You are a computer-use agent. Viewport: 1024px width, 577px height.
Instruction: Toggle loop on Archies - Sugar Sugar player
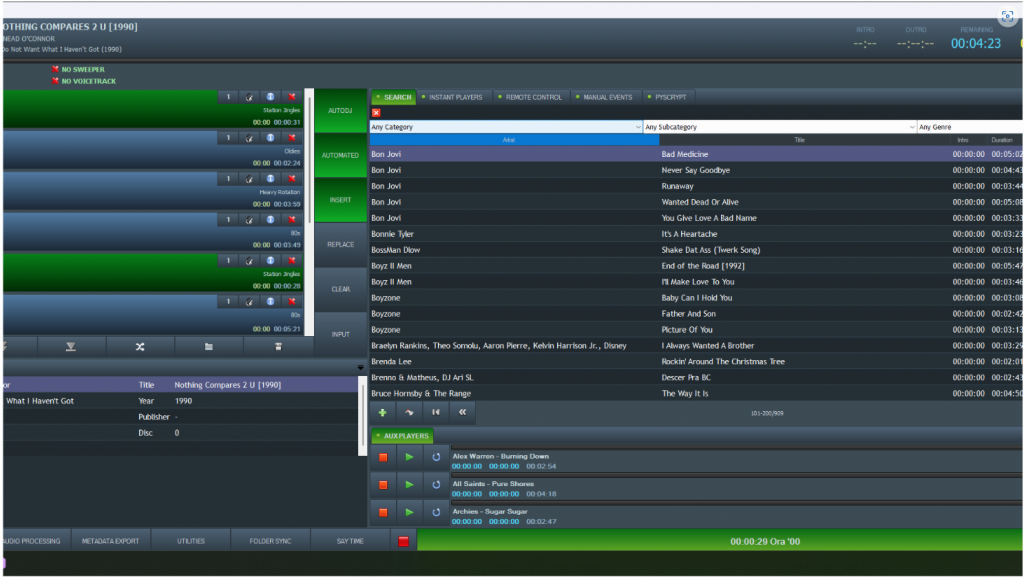point(436,512)
